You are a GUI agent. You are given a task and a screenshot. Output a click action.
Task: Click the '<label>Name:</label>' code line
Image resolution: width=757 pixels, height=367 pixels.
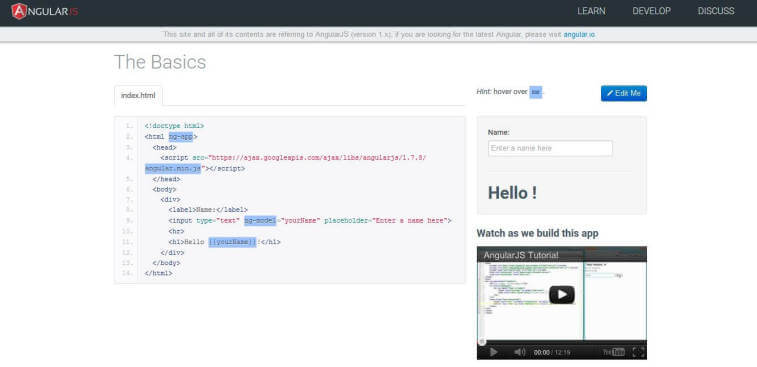click(208, 210)
